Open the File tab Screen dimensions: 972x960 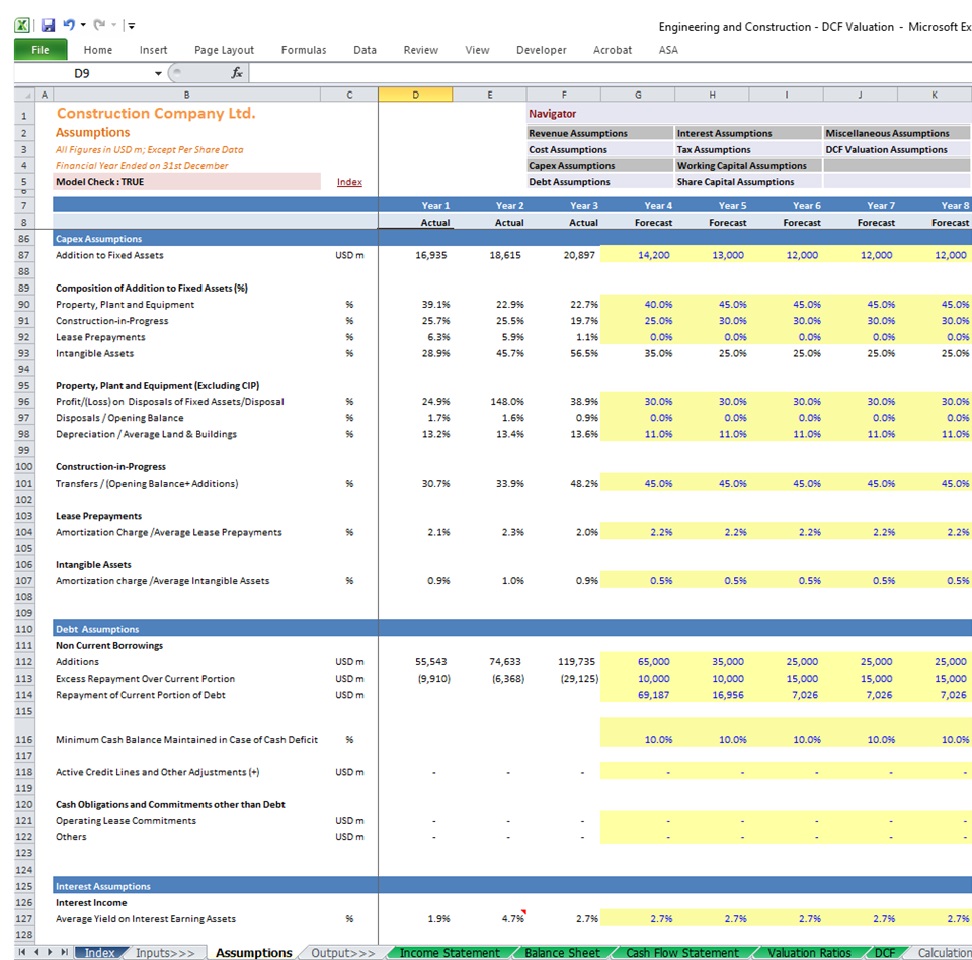[x=40, y=50]
